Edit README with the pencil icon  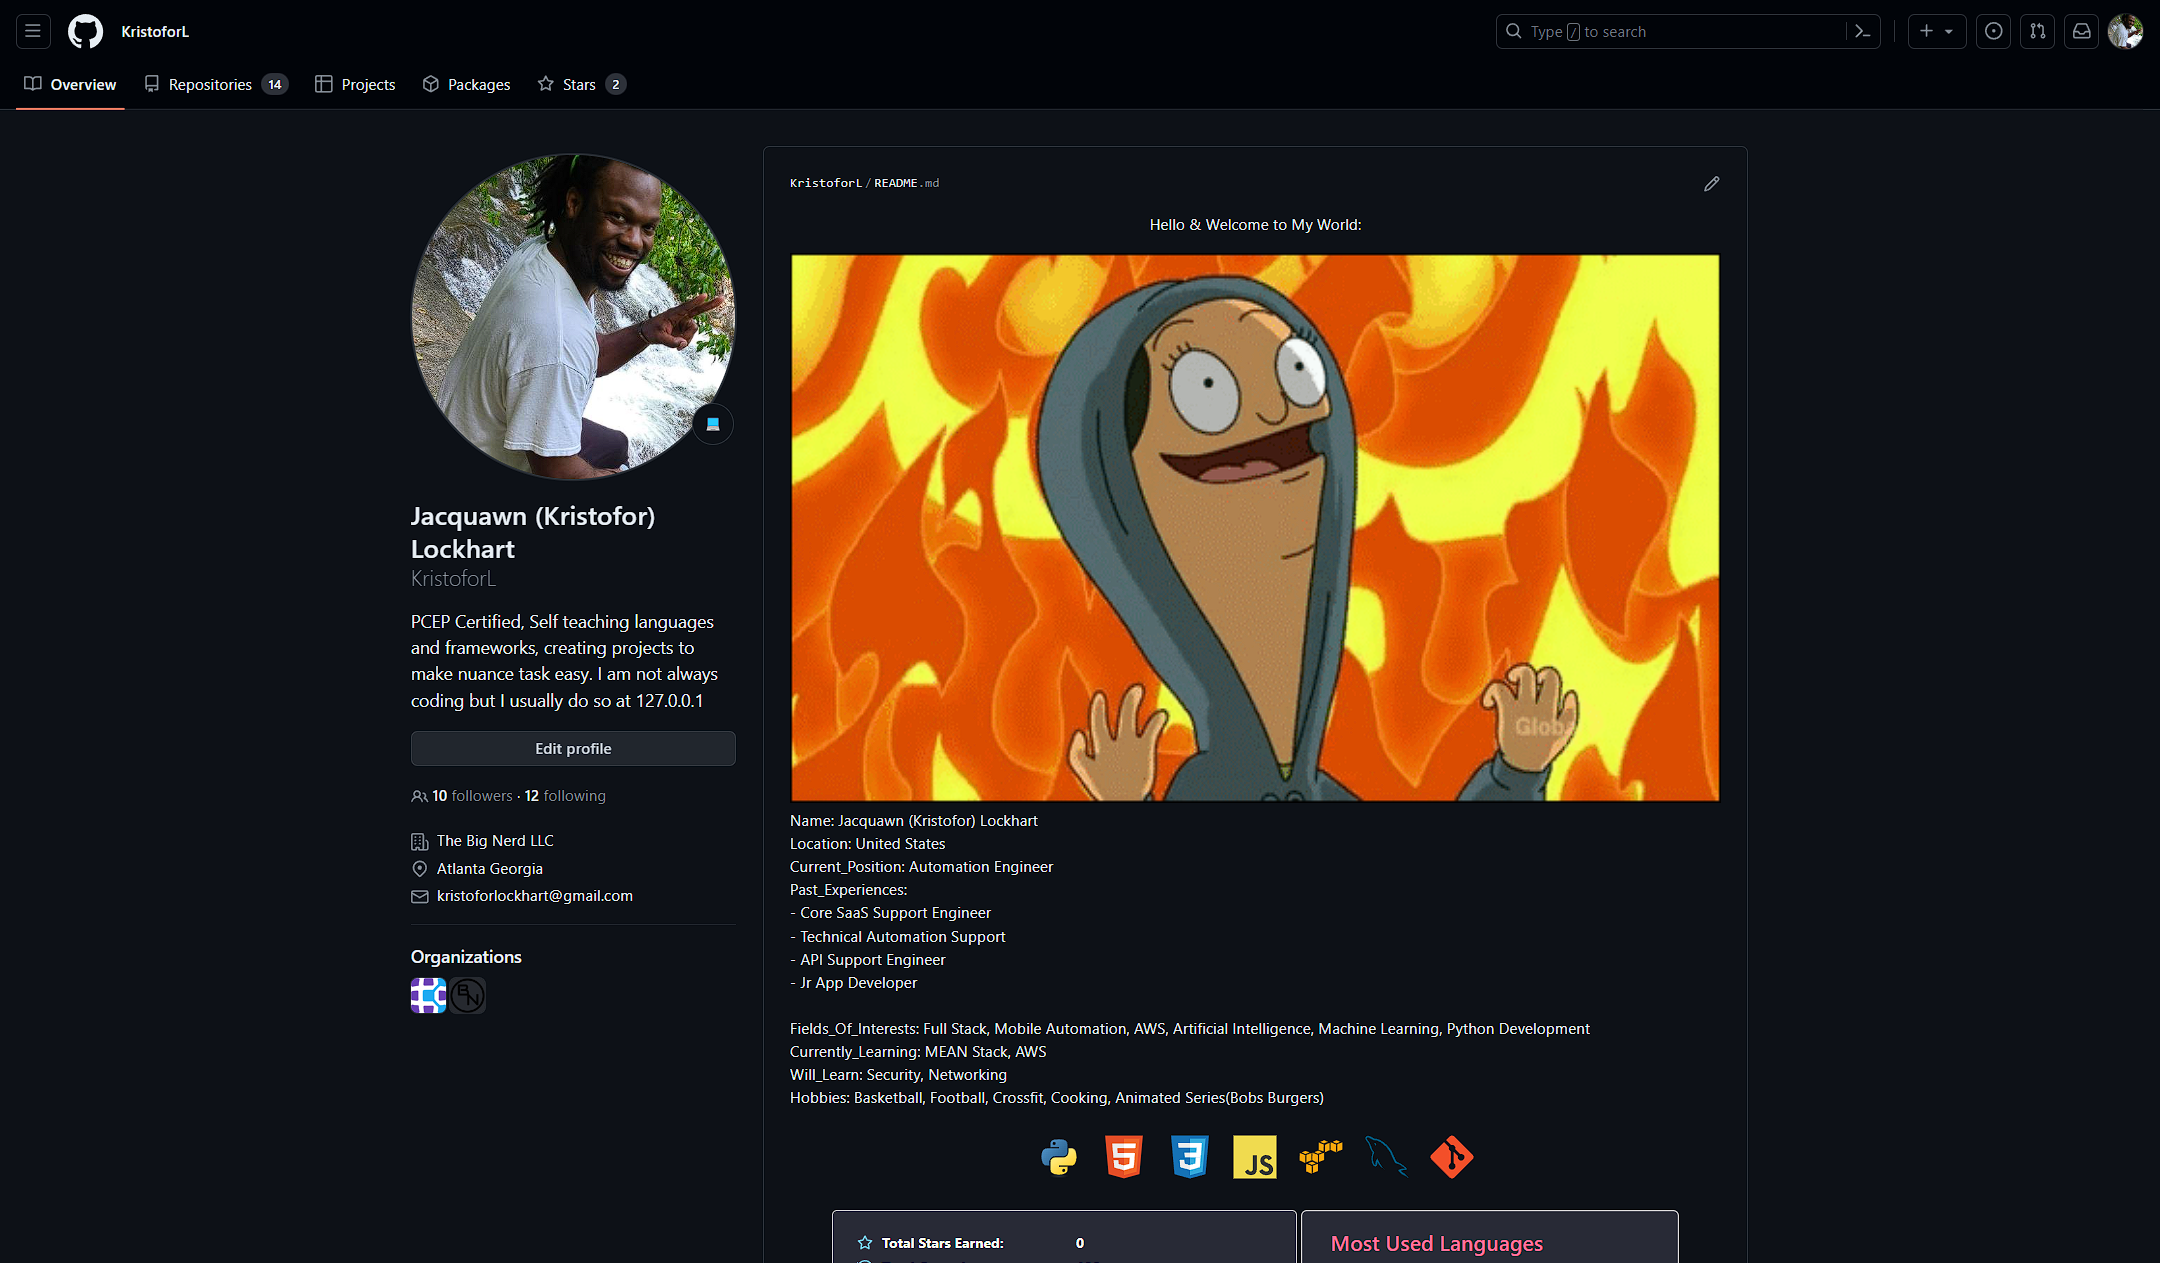click(x=1711, y=184)
